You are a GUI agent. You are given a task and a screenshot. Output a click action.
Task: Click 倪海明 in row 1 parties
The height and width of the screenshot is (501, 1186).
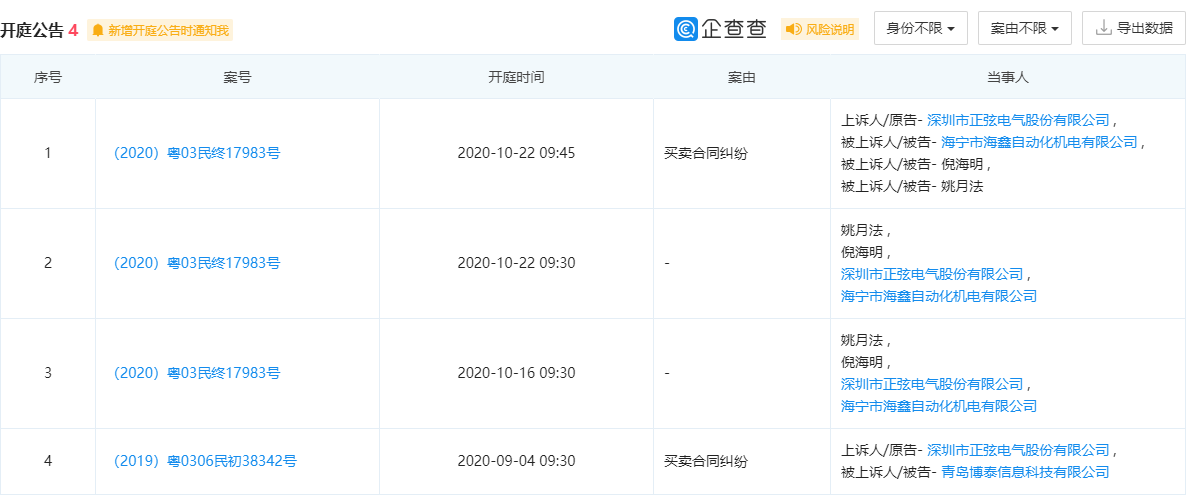tap(963, 163)
